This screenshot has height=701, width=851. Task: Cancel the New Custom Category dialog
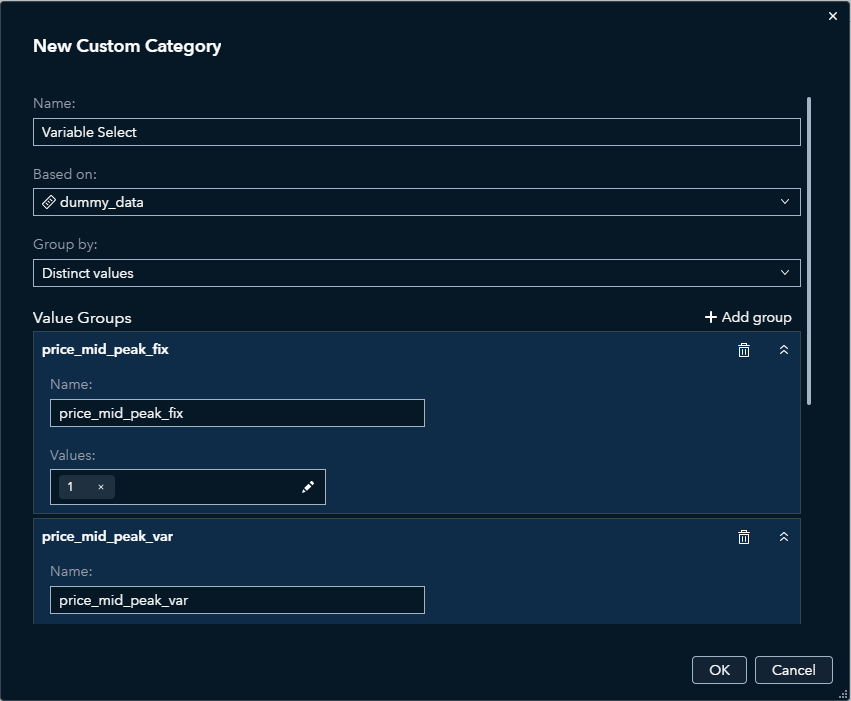(x=793, y=670)
